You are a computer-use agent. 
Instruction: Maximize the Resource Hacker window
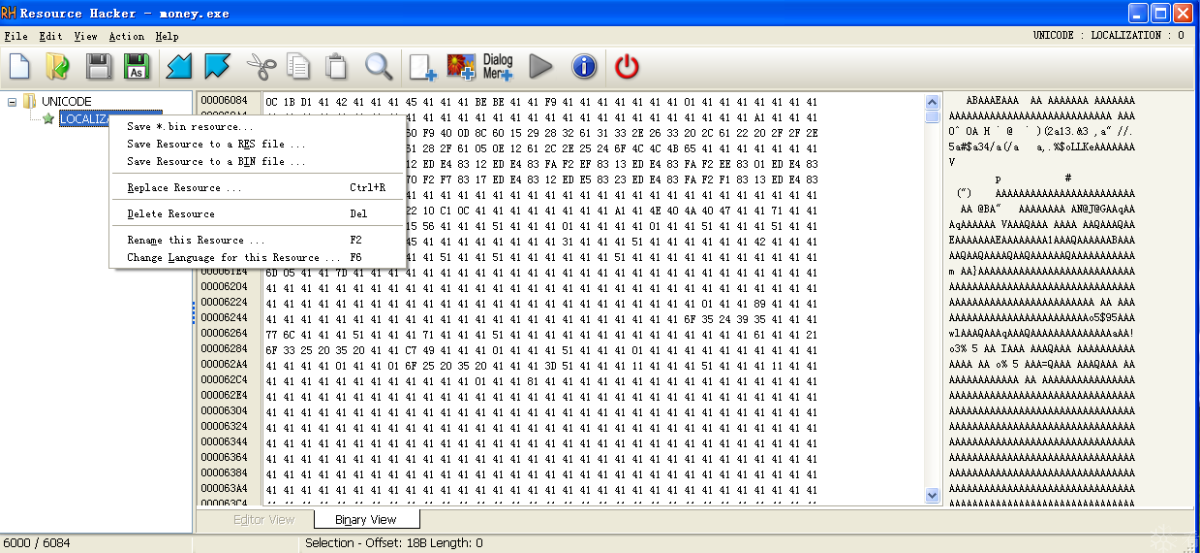click(x=1160, y=13)
